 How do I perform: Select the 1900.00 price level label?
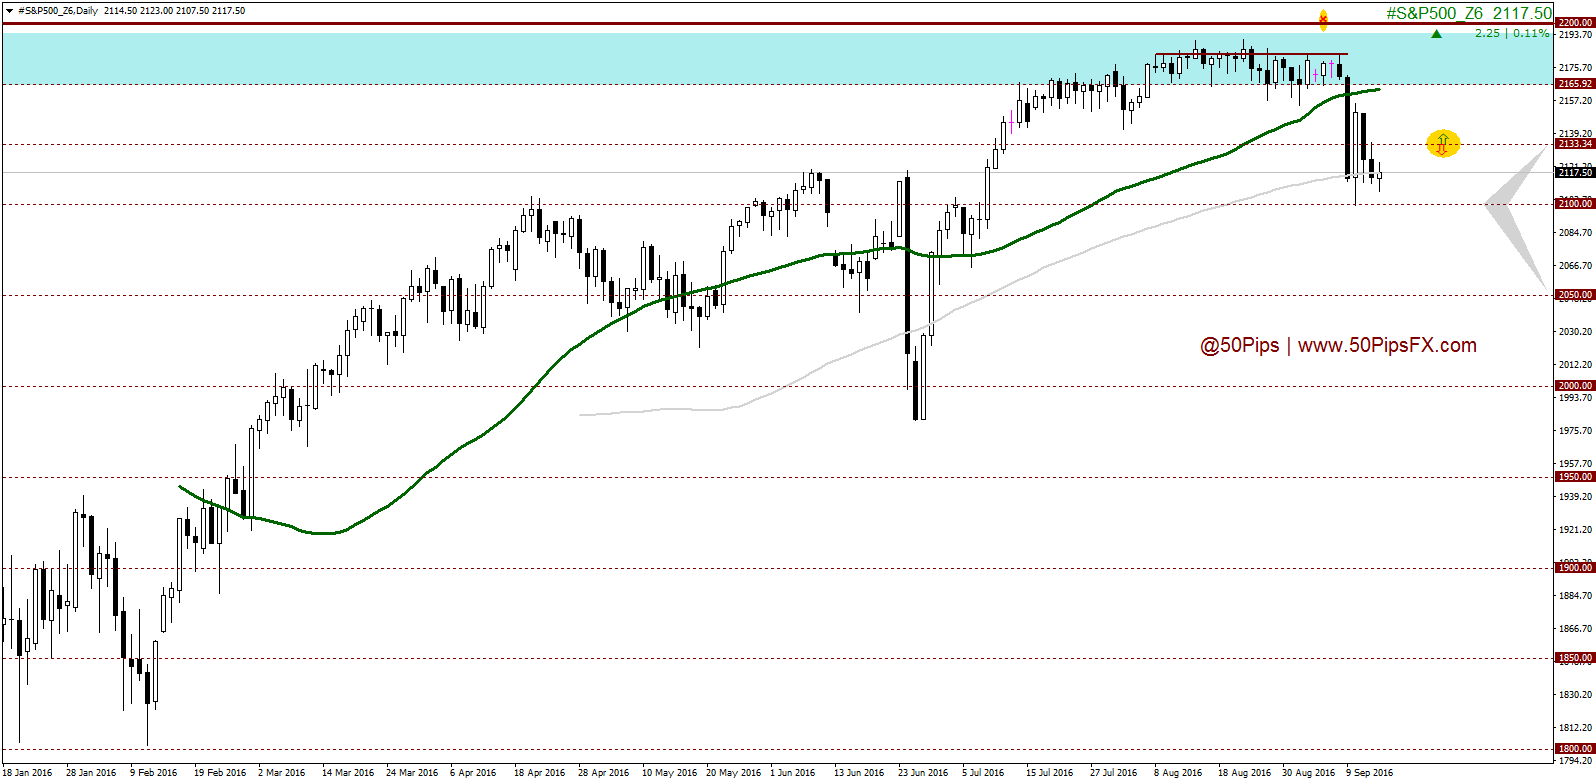[1574, 568]
